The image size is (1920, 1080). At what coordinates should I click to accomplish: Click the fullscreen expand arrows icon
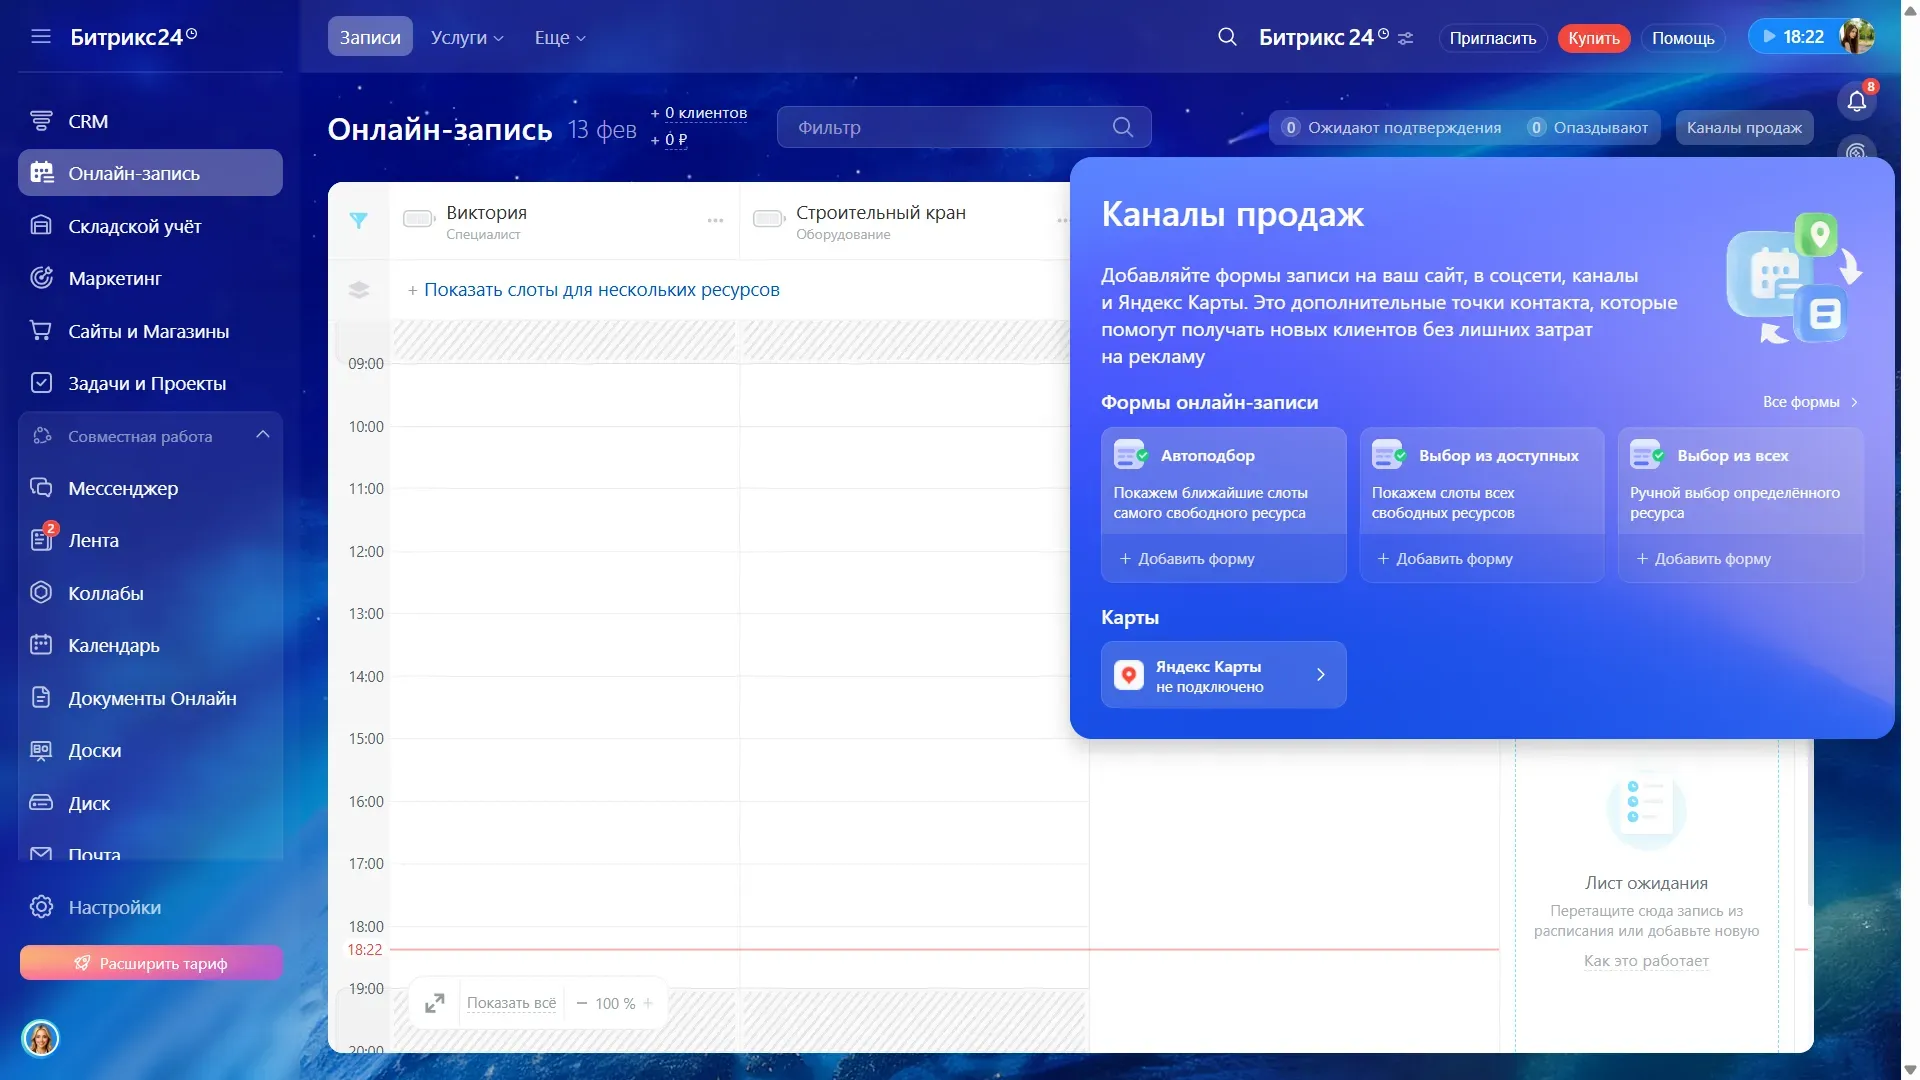pos(435,1003)
